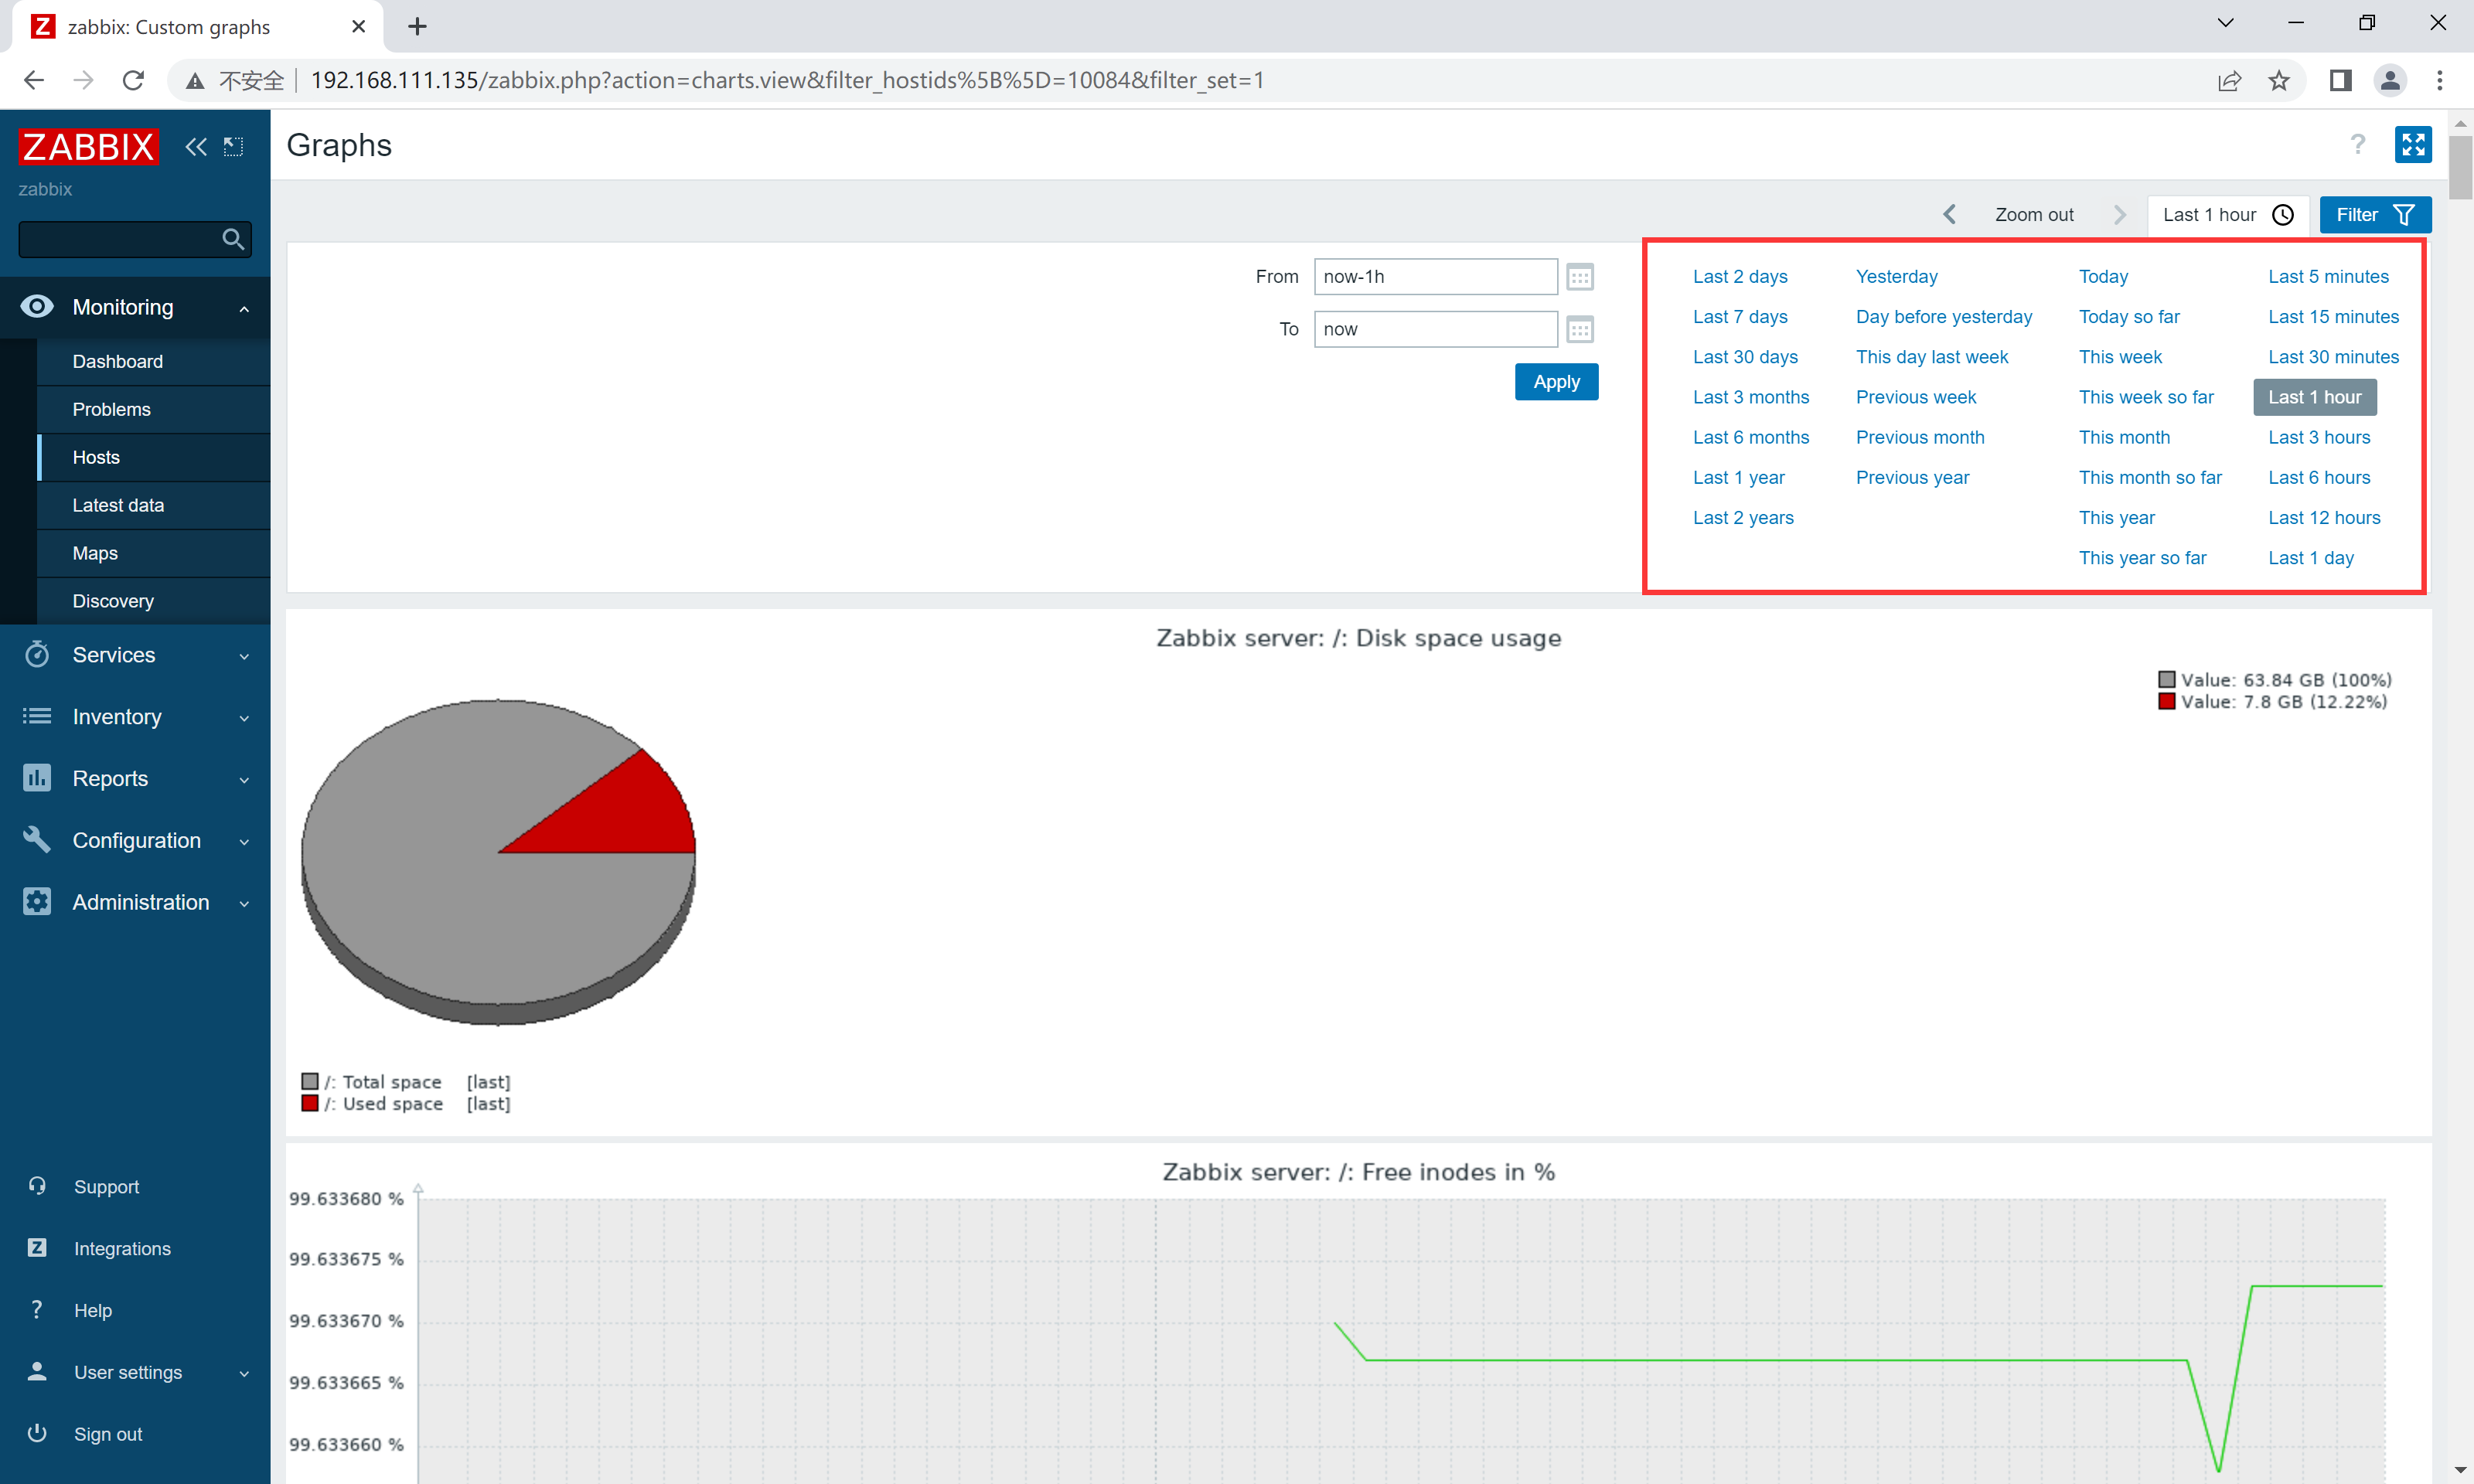Share this page from address bar
The height and width of the screenshot is (1484, 2474).
click(2229, 80)
